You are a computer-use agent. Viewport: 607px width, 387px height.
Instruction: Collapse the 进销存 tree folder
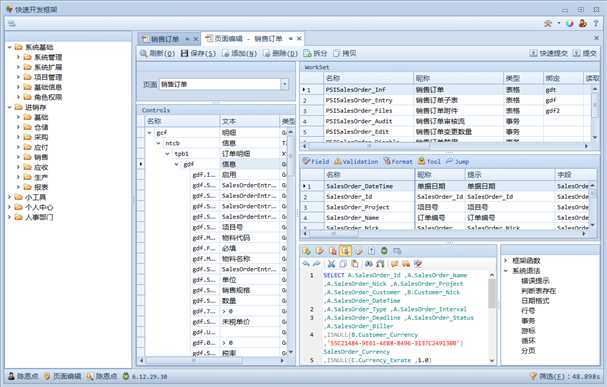coord(9,107)
